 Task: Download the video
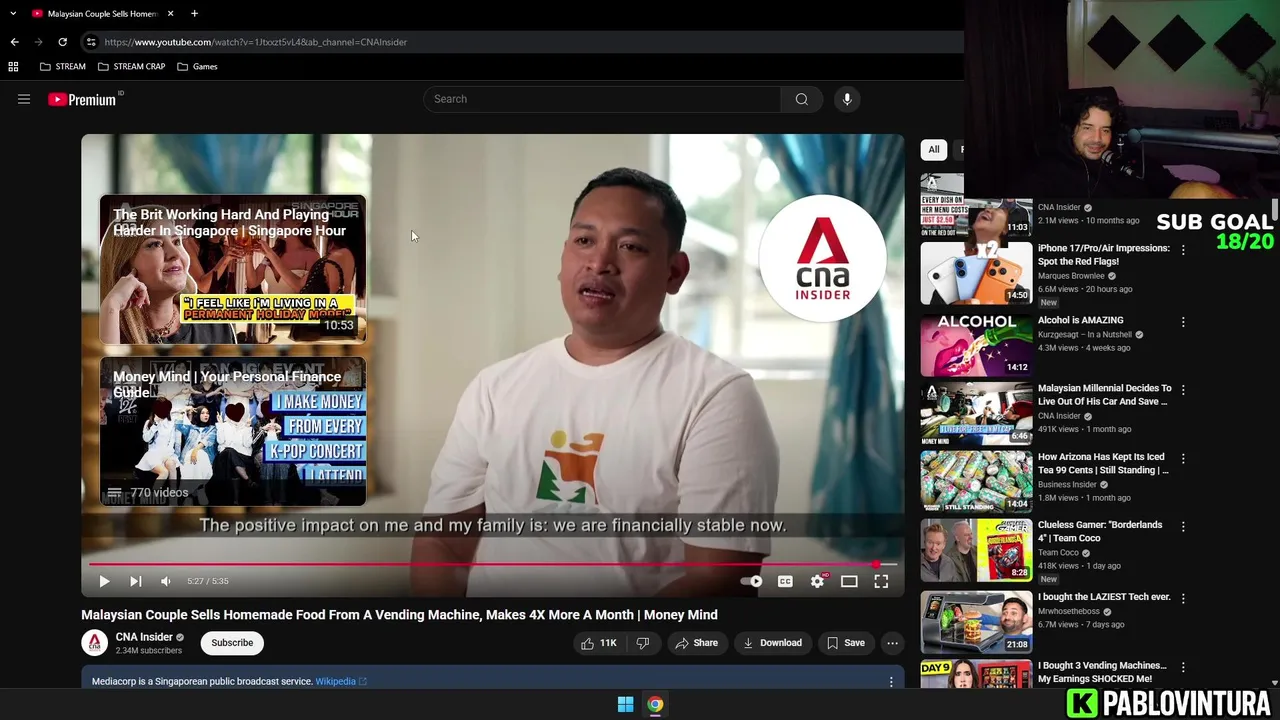point(772,643)
